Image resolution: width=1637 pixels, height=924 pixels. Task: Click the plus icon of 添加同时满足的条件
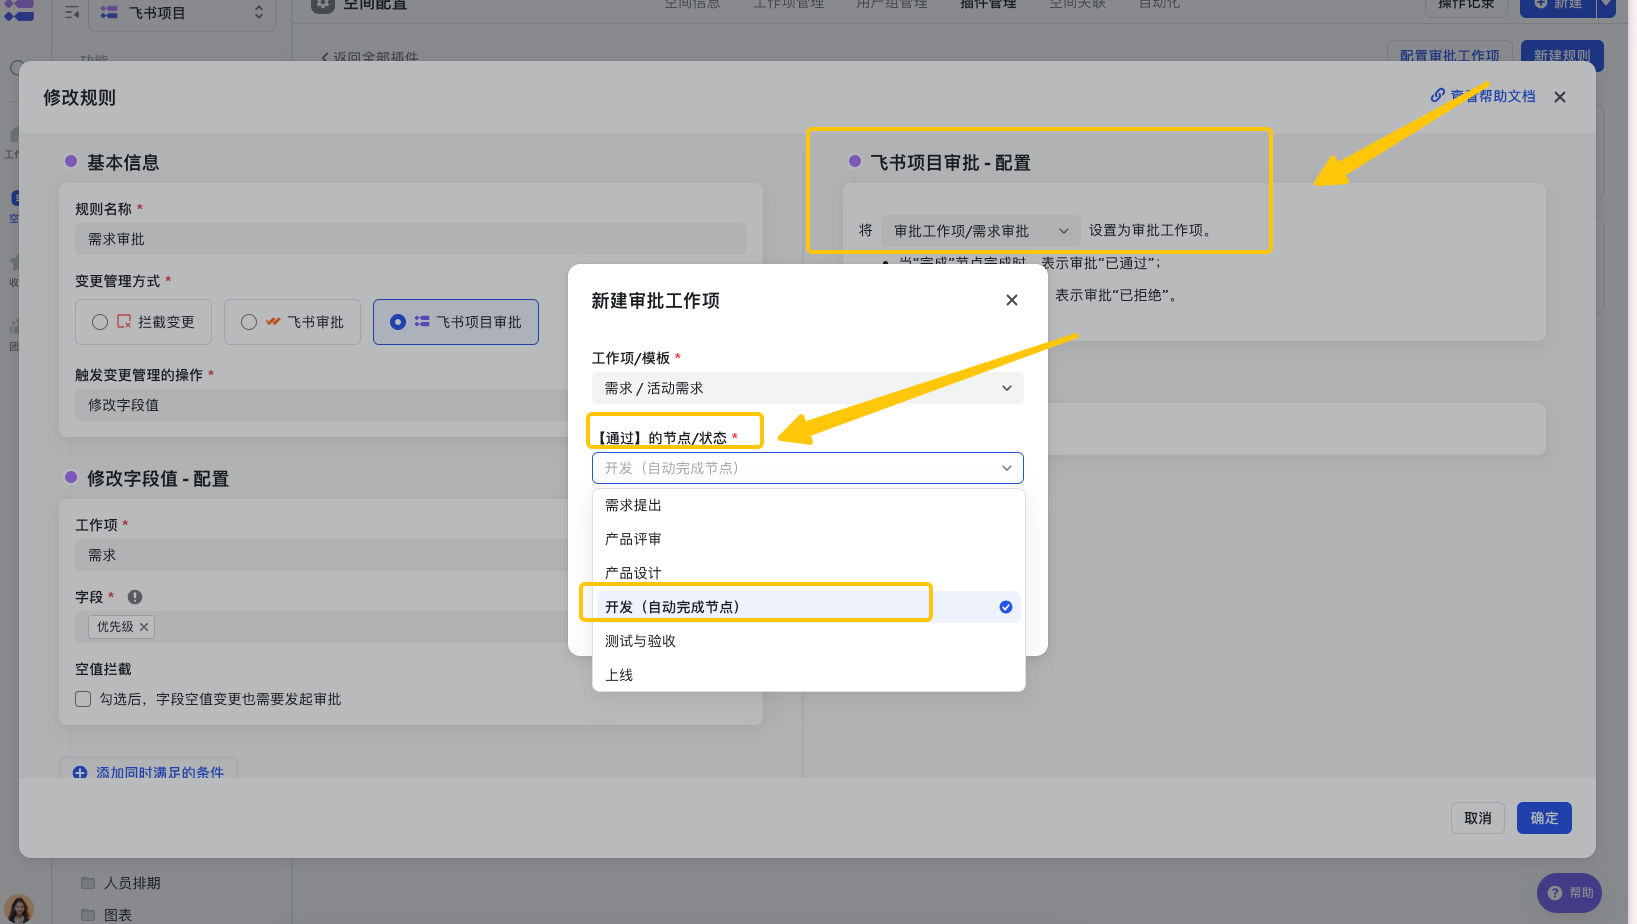click(80, 773)
